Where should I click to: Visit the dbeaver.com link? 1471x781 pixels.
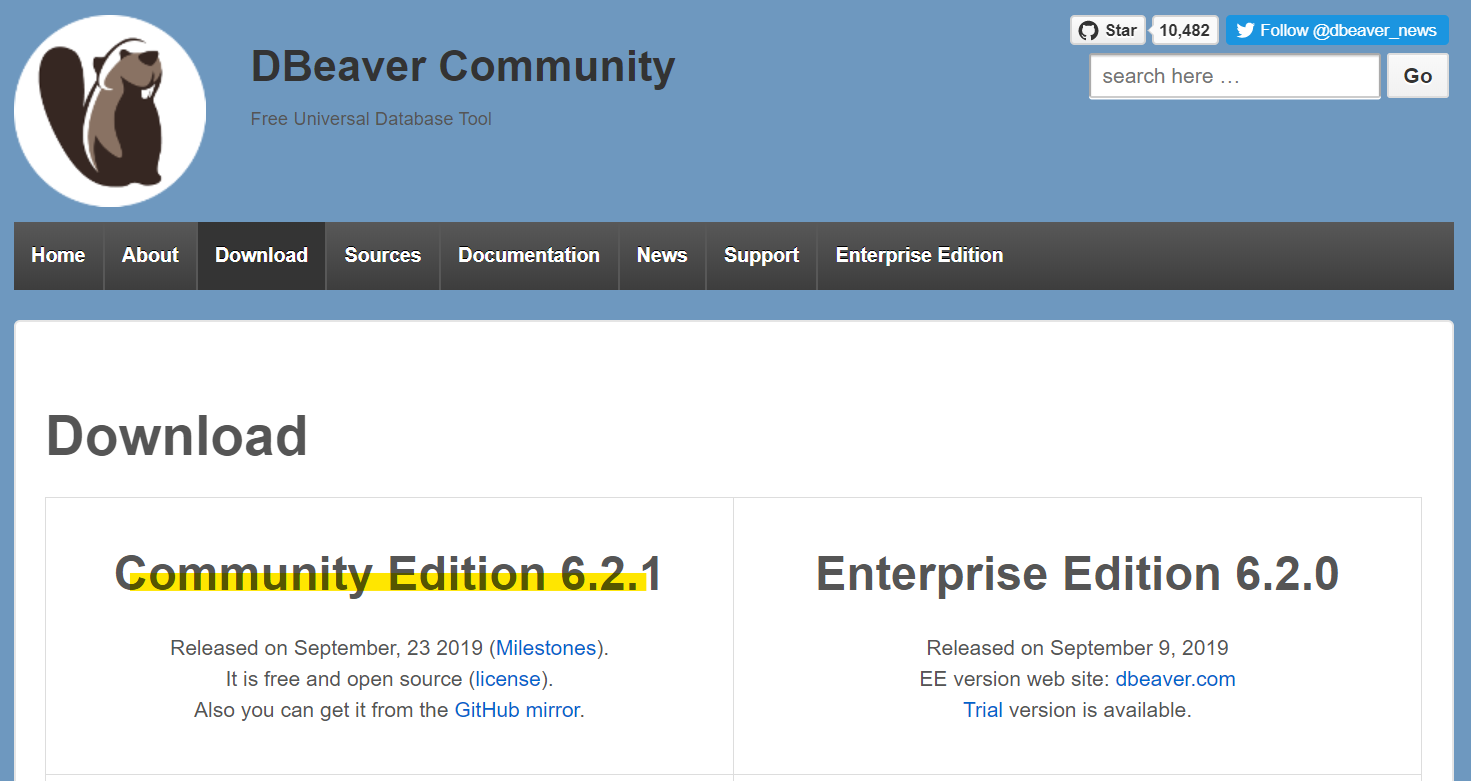point(1176,679)
